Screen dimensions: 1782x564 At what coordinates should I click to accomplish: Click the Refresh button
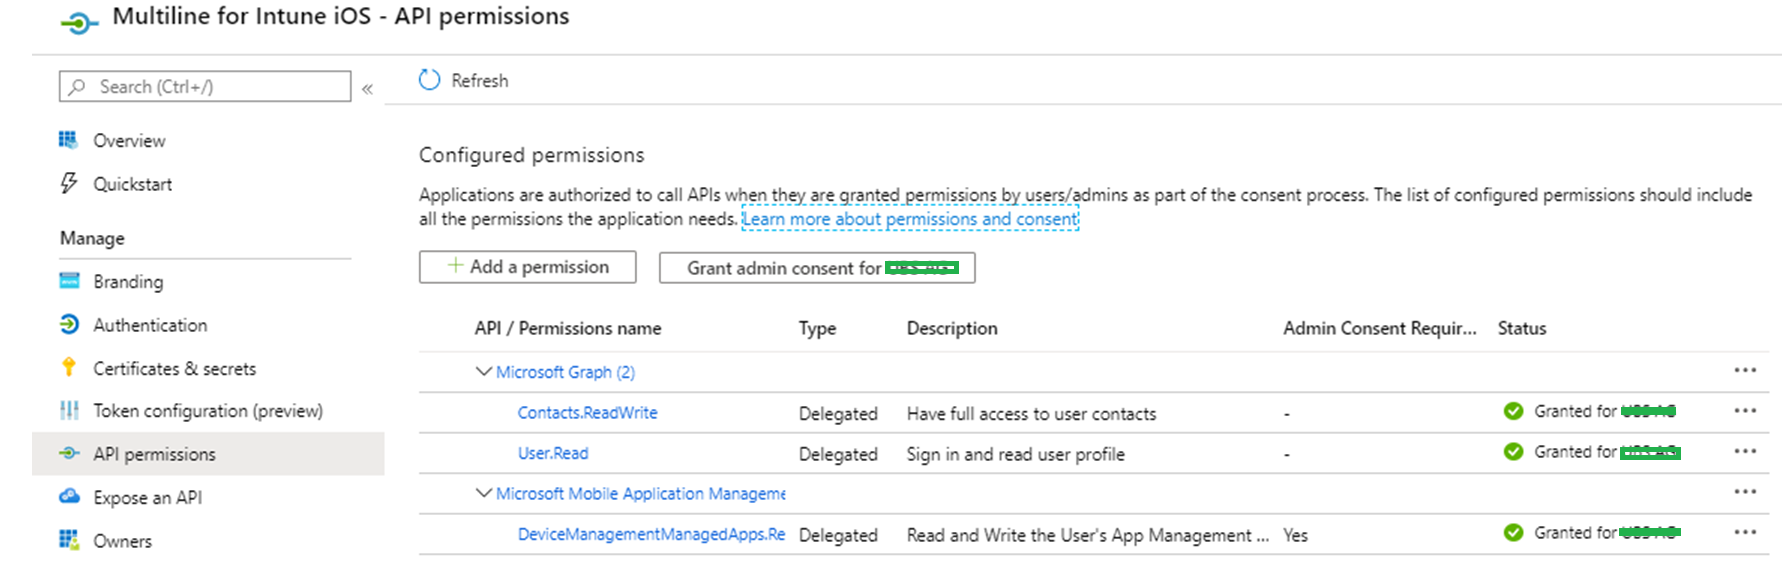click(x=463, y=80)
